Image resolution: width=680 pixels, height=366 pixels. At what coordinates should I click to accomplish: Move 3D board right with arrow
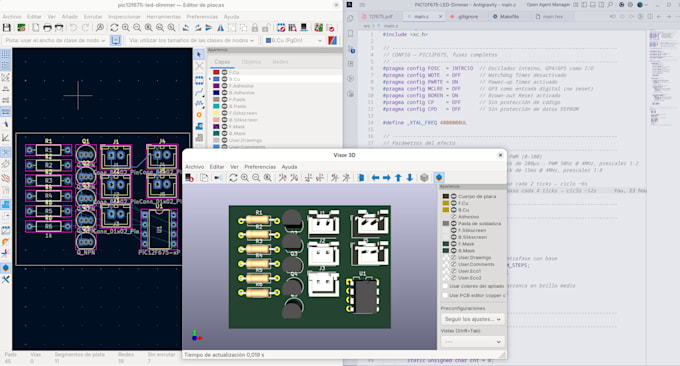click(386, 177)
